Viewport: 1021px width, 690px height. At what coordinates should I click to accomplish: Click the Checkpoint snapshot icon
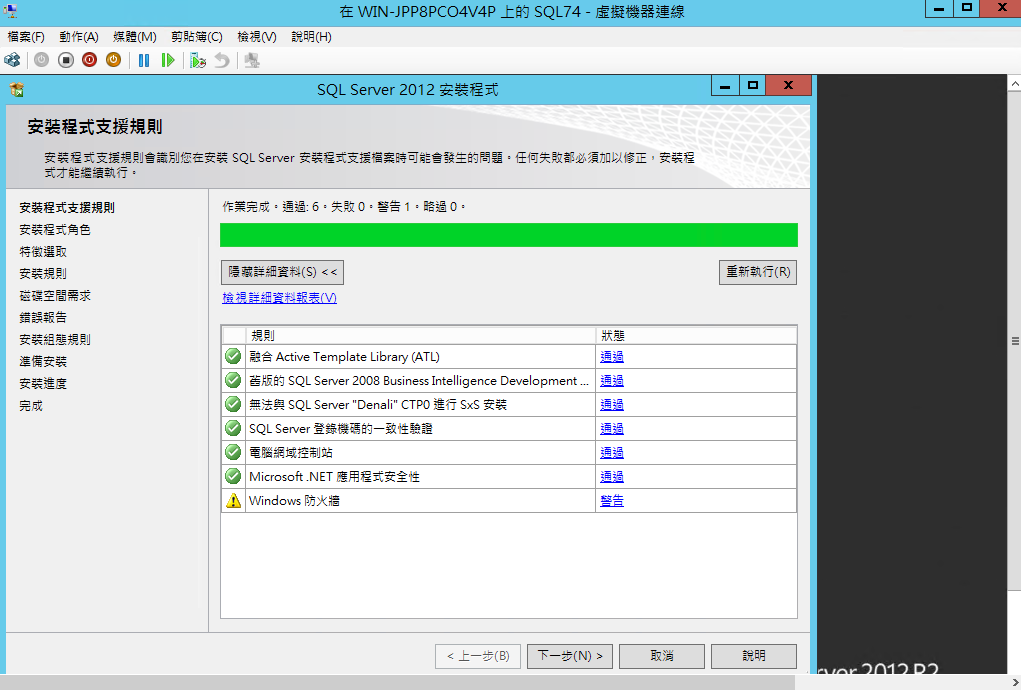tap(198, 61)
